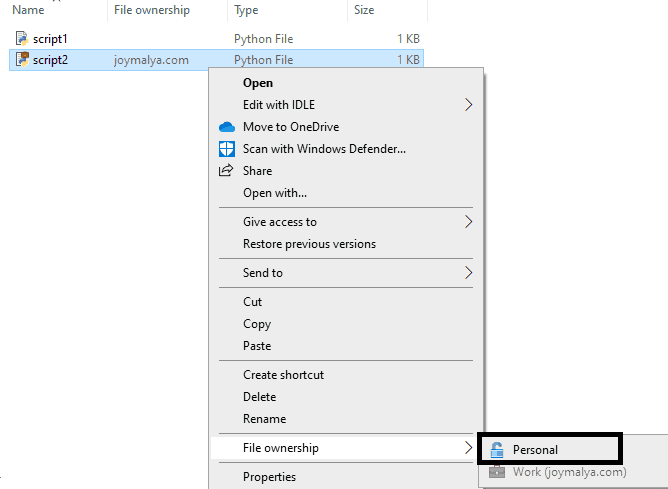Choose Open from the context menu

point(346,83)
